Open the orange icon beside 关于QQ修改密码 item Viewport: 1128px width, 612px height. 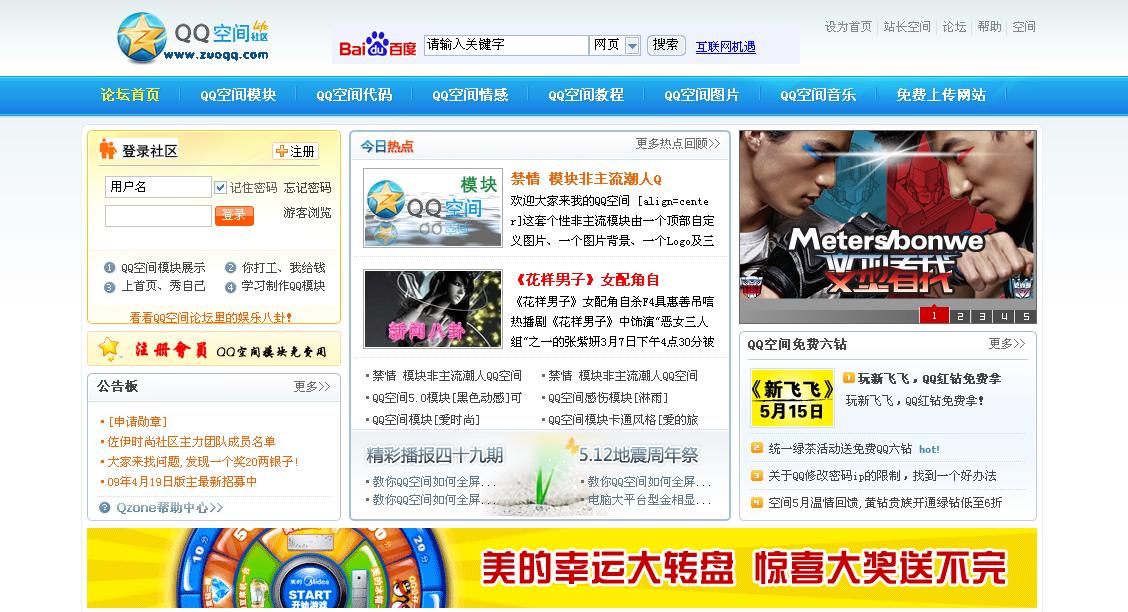click(x=757, y=475)
